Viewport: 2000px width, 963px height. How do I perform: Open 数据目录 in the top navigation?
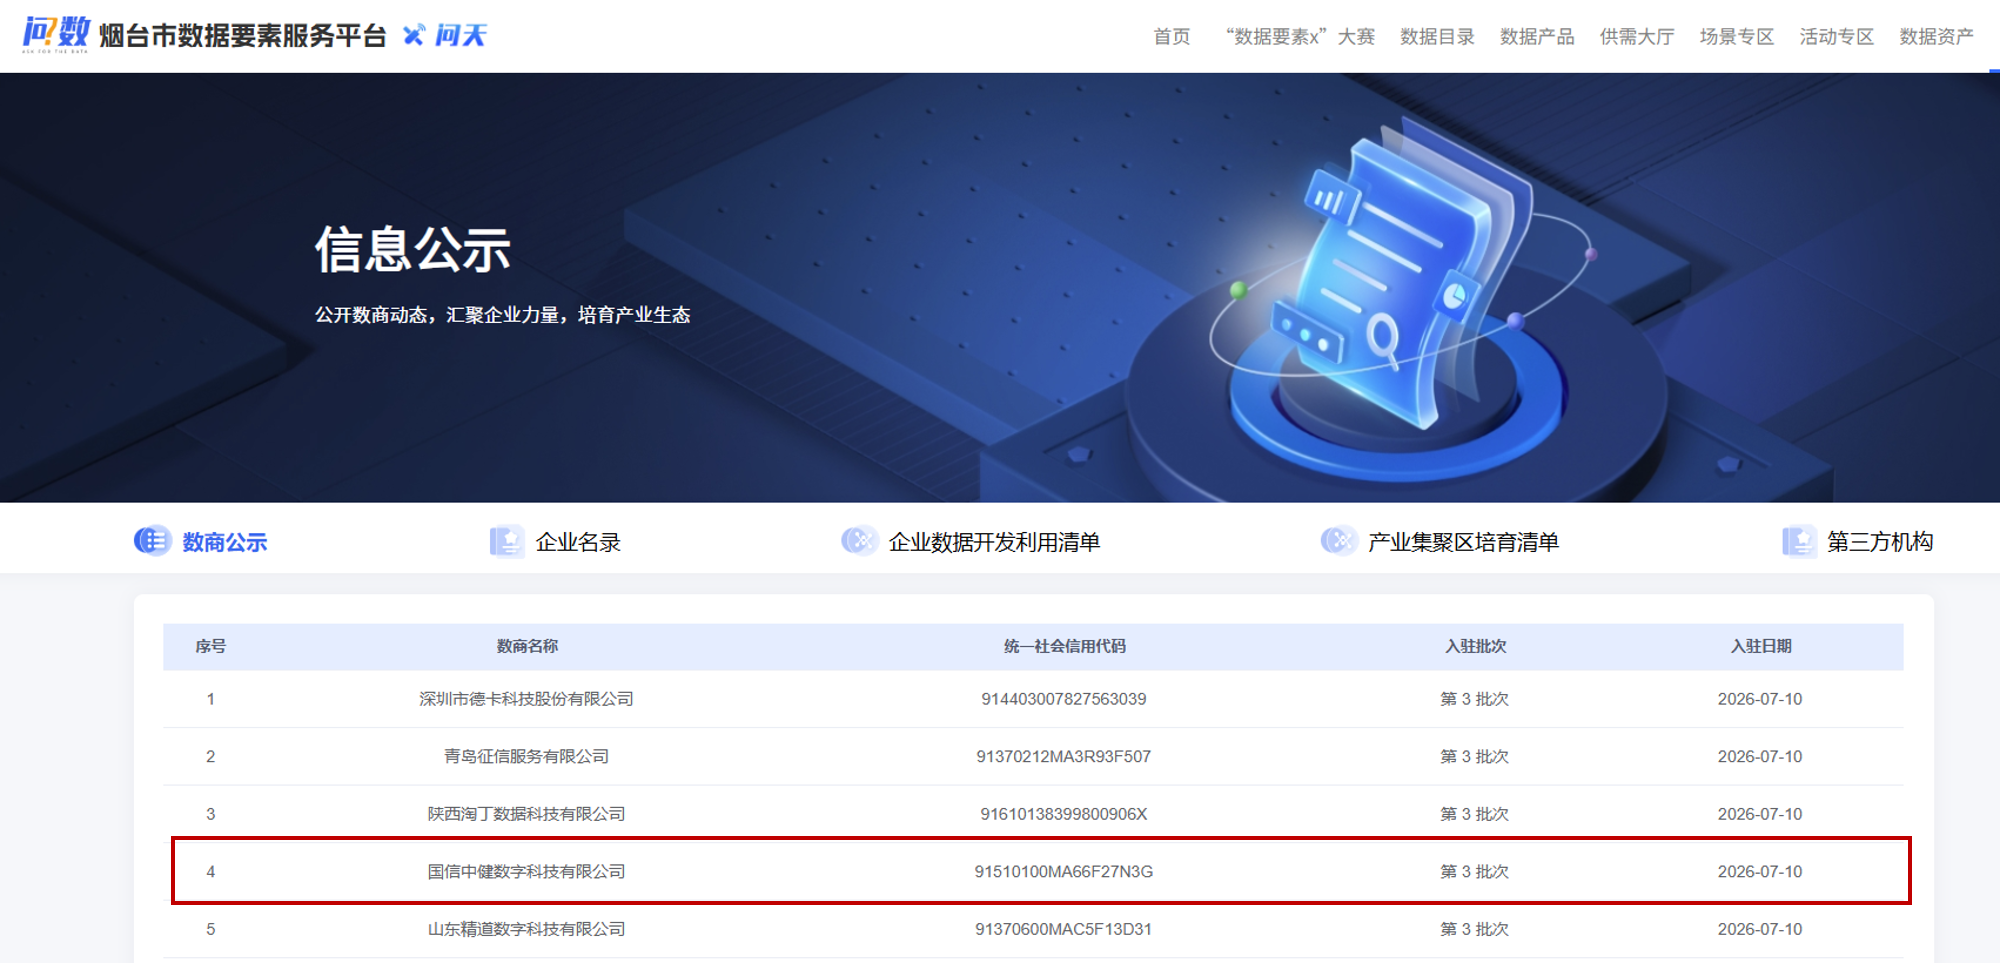tap(1437, 37)
